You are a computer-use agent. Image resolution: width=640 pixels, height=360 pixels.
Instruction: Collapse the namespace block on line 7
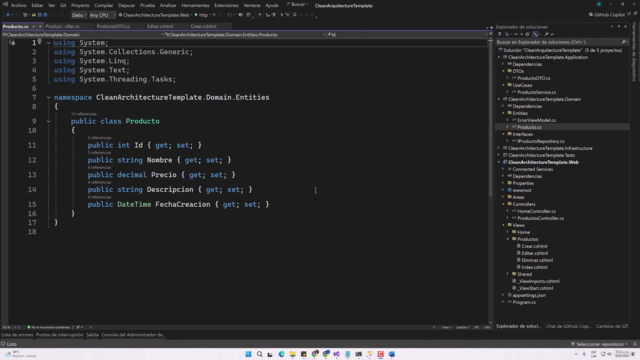click(49, 98)
